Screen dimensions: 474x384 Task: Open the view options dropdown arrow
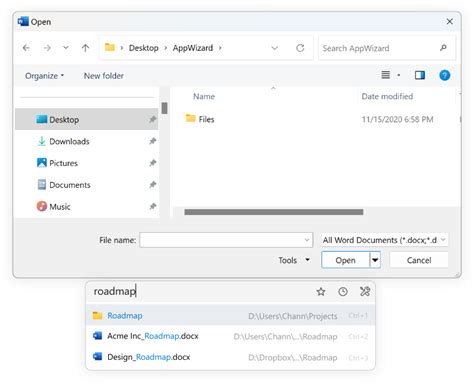399,75
